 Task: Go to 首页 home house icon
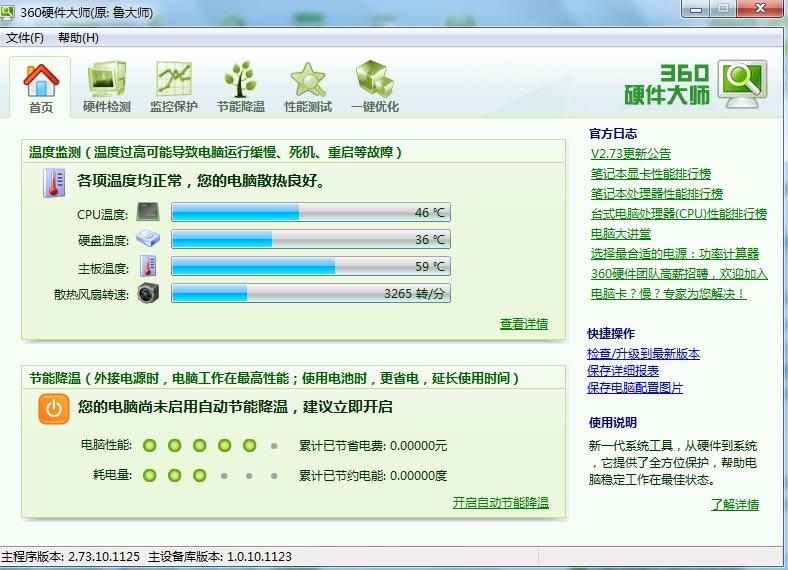coord(41,80)
